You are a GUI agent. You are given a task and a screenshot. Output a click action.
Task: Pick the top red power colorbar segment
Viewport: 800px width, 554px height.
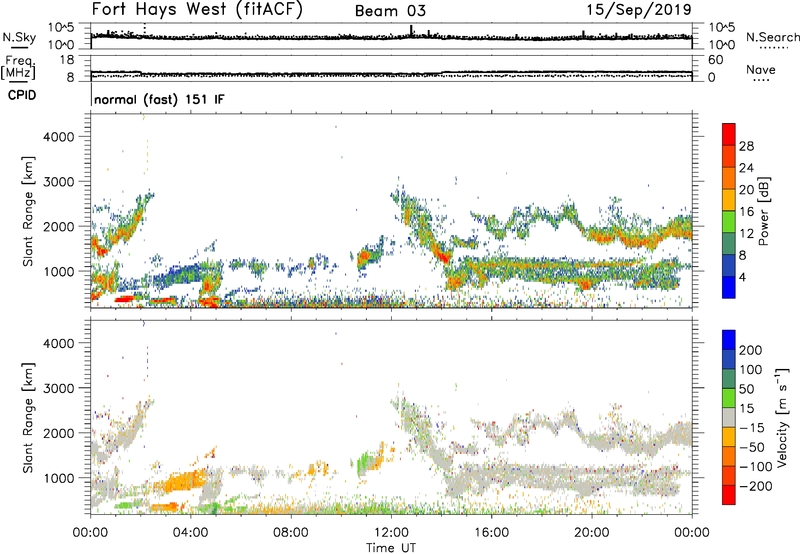tap(729, 134)
